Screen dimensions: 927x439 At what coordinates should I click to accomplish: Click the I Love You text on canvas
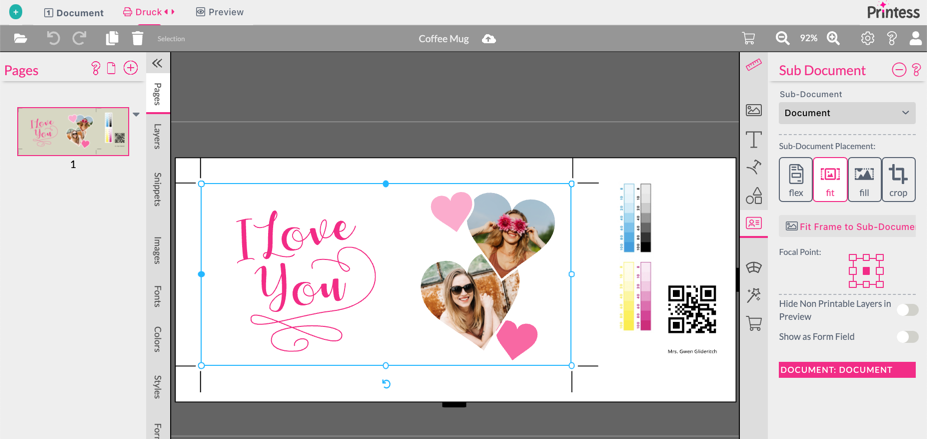[x=306, y=279]
